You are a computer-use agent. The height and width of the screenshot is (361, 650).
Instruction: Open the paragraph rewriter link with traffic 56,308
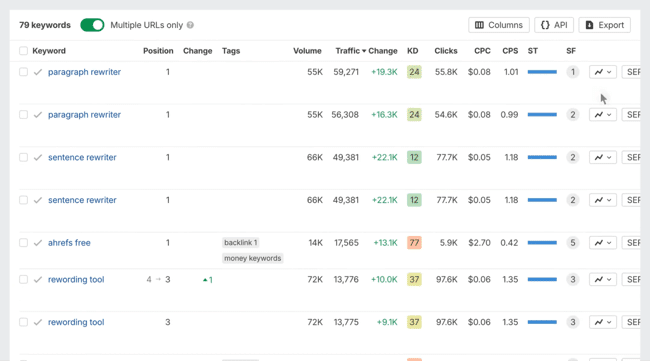coord(84,115)
